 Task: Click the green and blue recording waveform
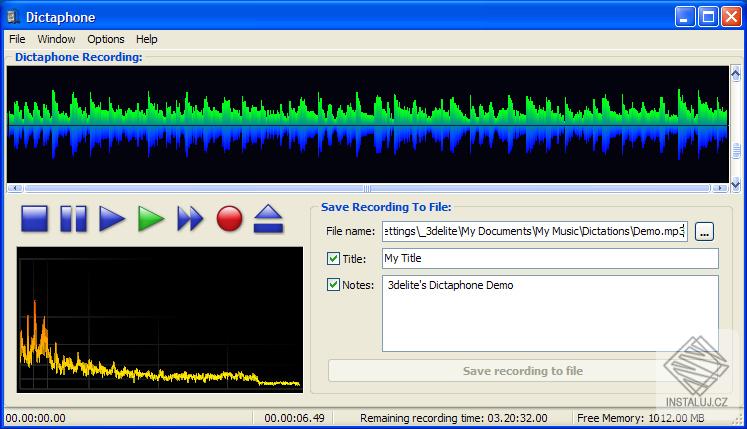click(368, 124)
